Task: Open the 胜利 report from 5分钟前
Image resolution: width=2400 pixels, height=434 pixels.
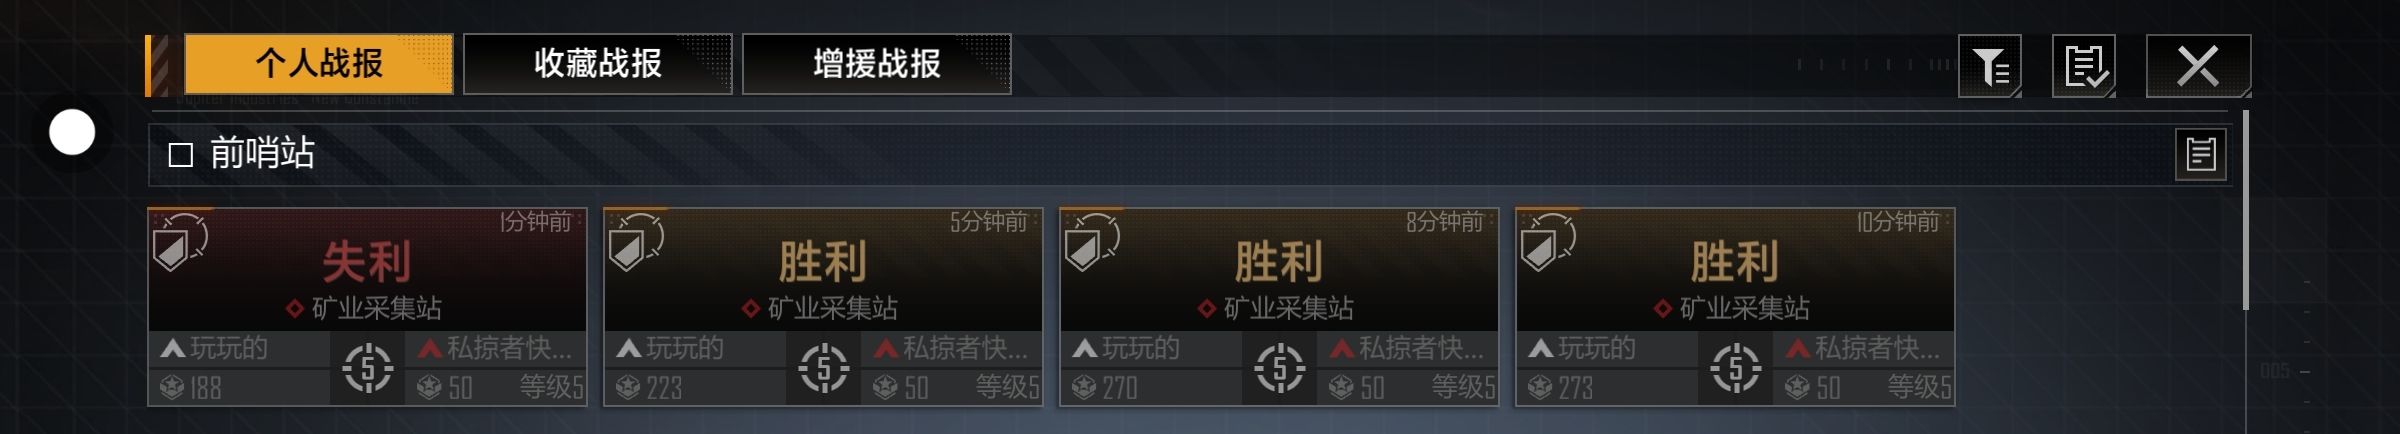Action: click(x=823, y=307)
